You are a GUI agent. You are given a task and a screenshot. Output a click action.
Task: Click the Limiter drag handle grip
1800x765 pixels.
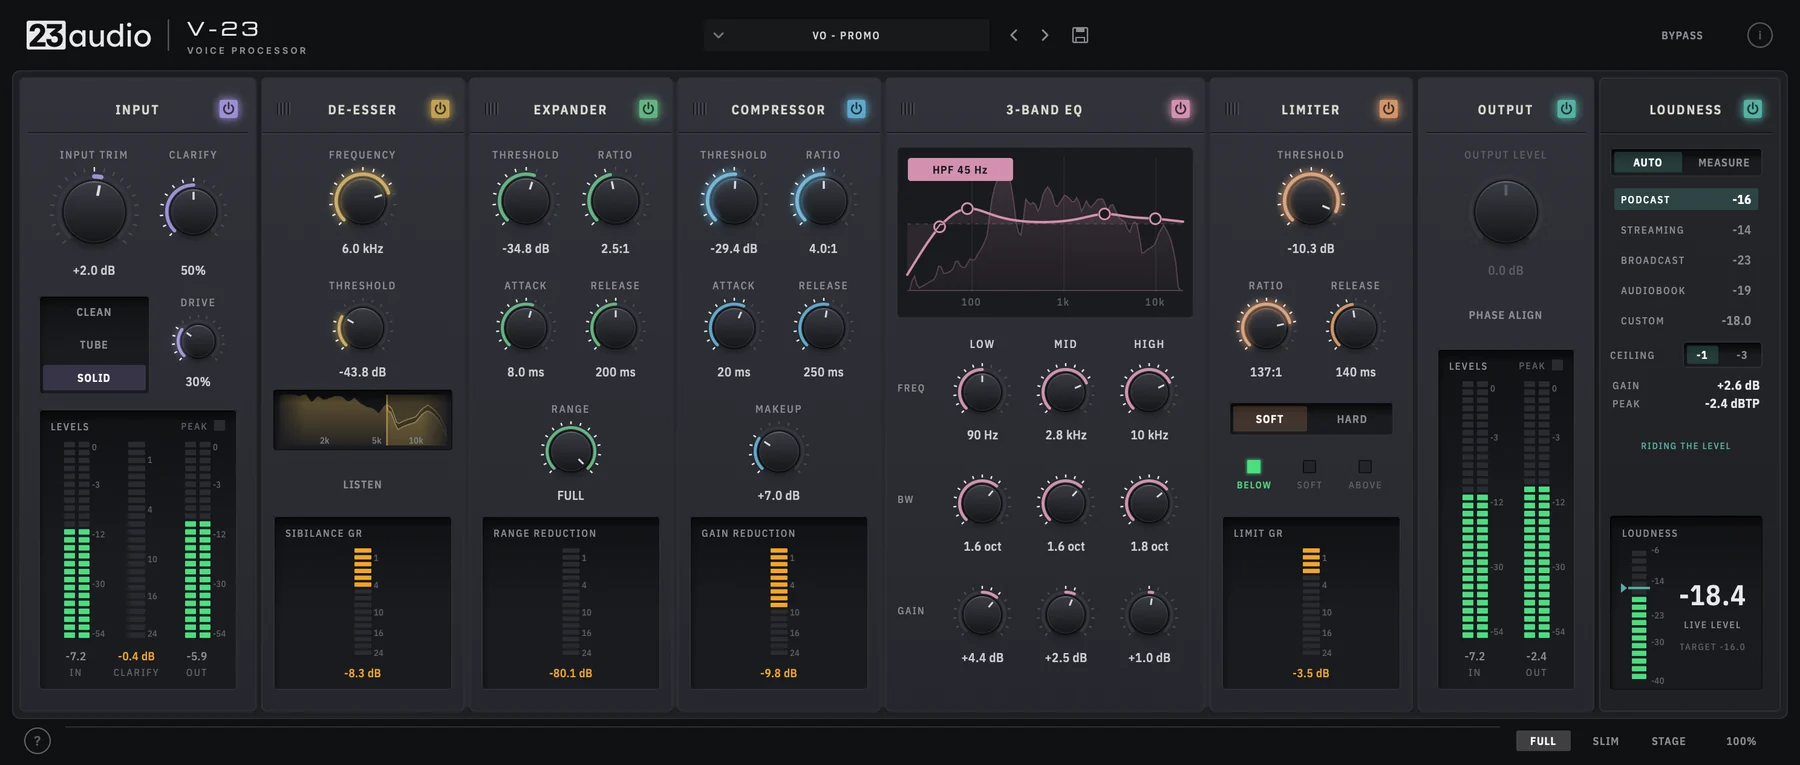[x=1233, y=109]
